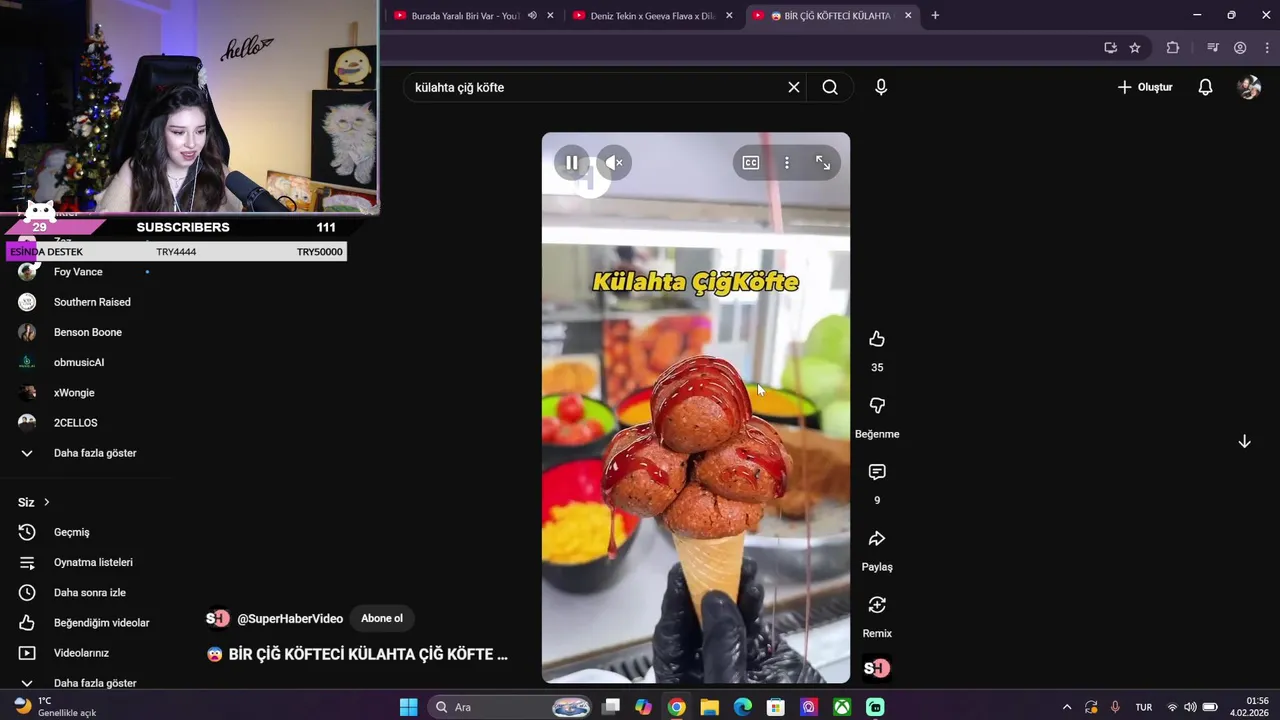
Task: Dislike the Short (Beğenme)
Action: coord(877,405)
